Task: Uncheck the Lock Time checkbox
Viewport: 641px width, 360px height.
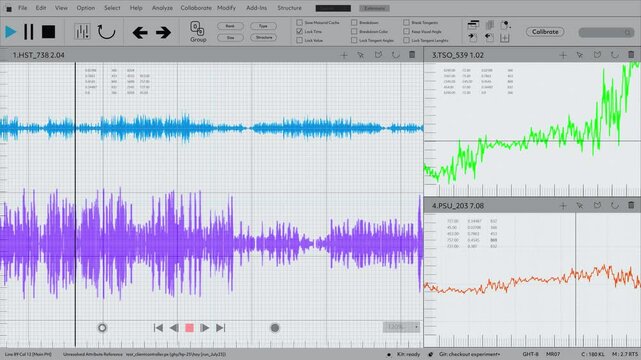Action: (x=299, y=31)
